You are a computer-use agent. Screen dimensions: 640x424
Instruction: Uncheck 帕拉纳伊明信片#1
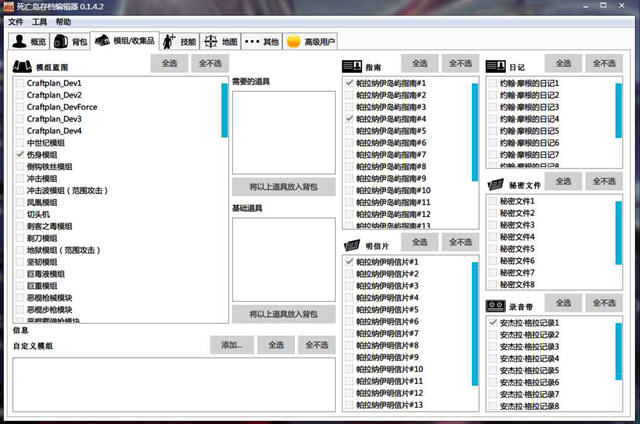coord(349,262)
